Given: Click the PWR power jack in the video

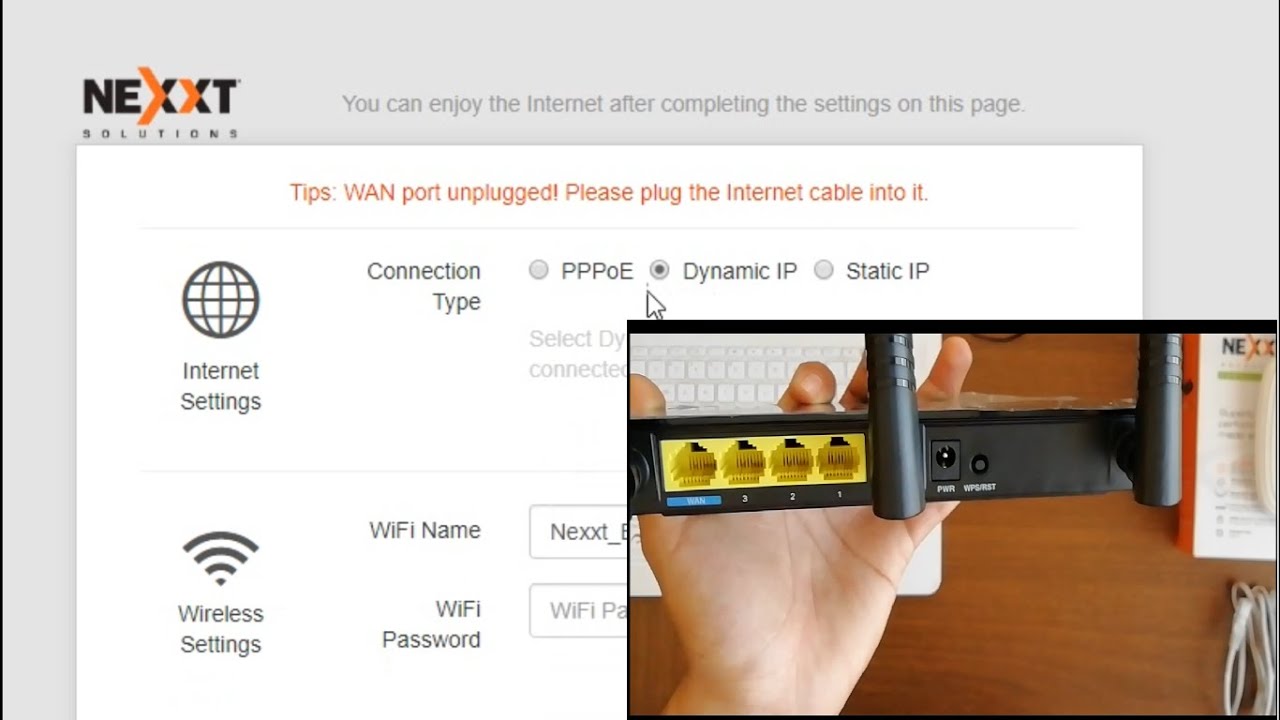Looking at the screenshot, I should pos(945,461).
